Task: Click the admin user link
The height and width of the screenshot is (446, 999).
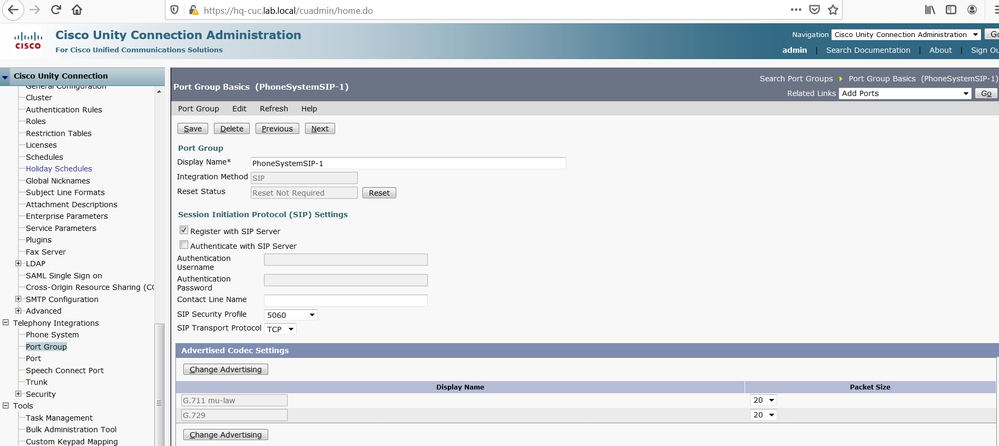Action: click(x=794, y=50)
